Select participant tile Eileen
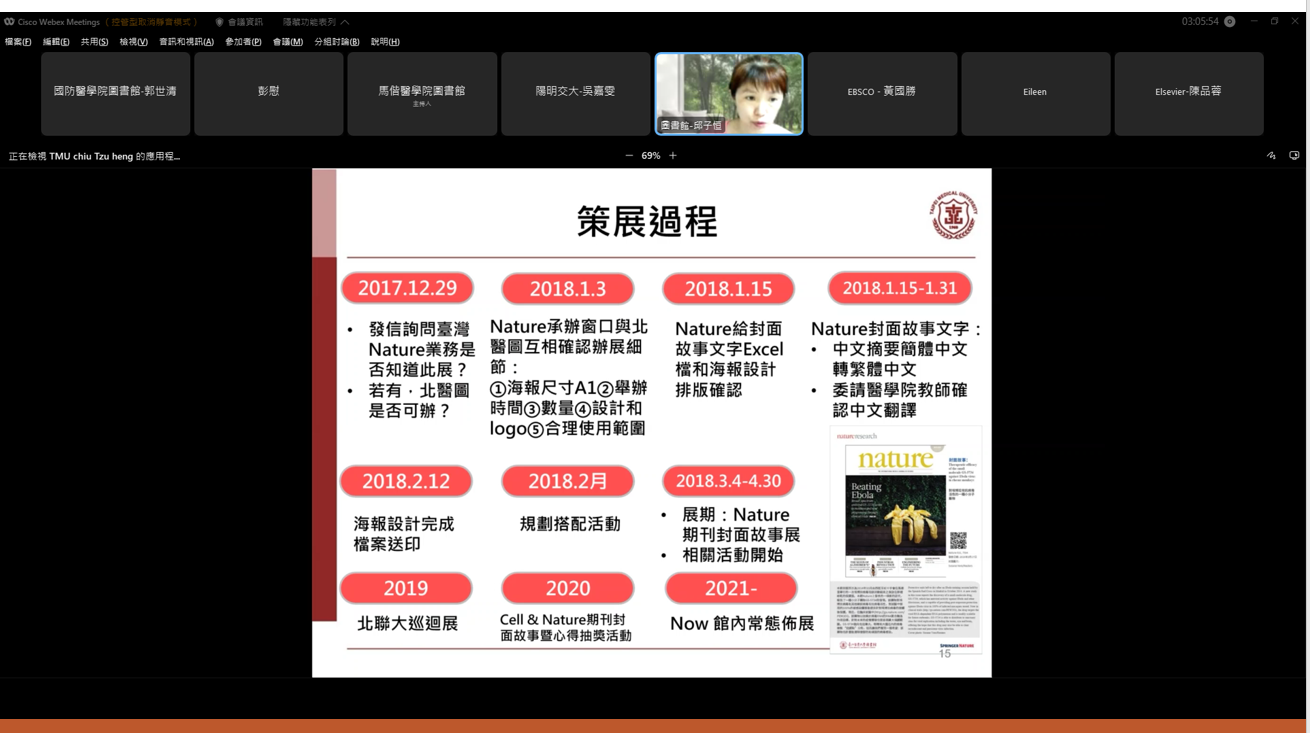 [x=1035, y=94]
